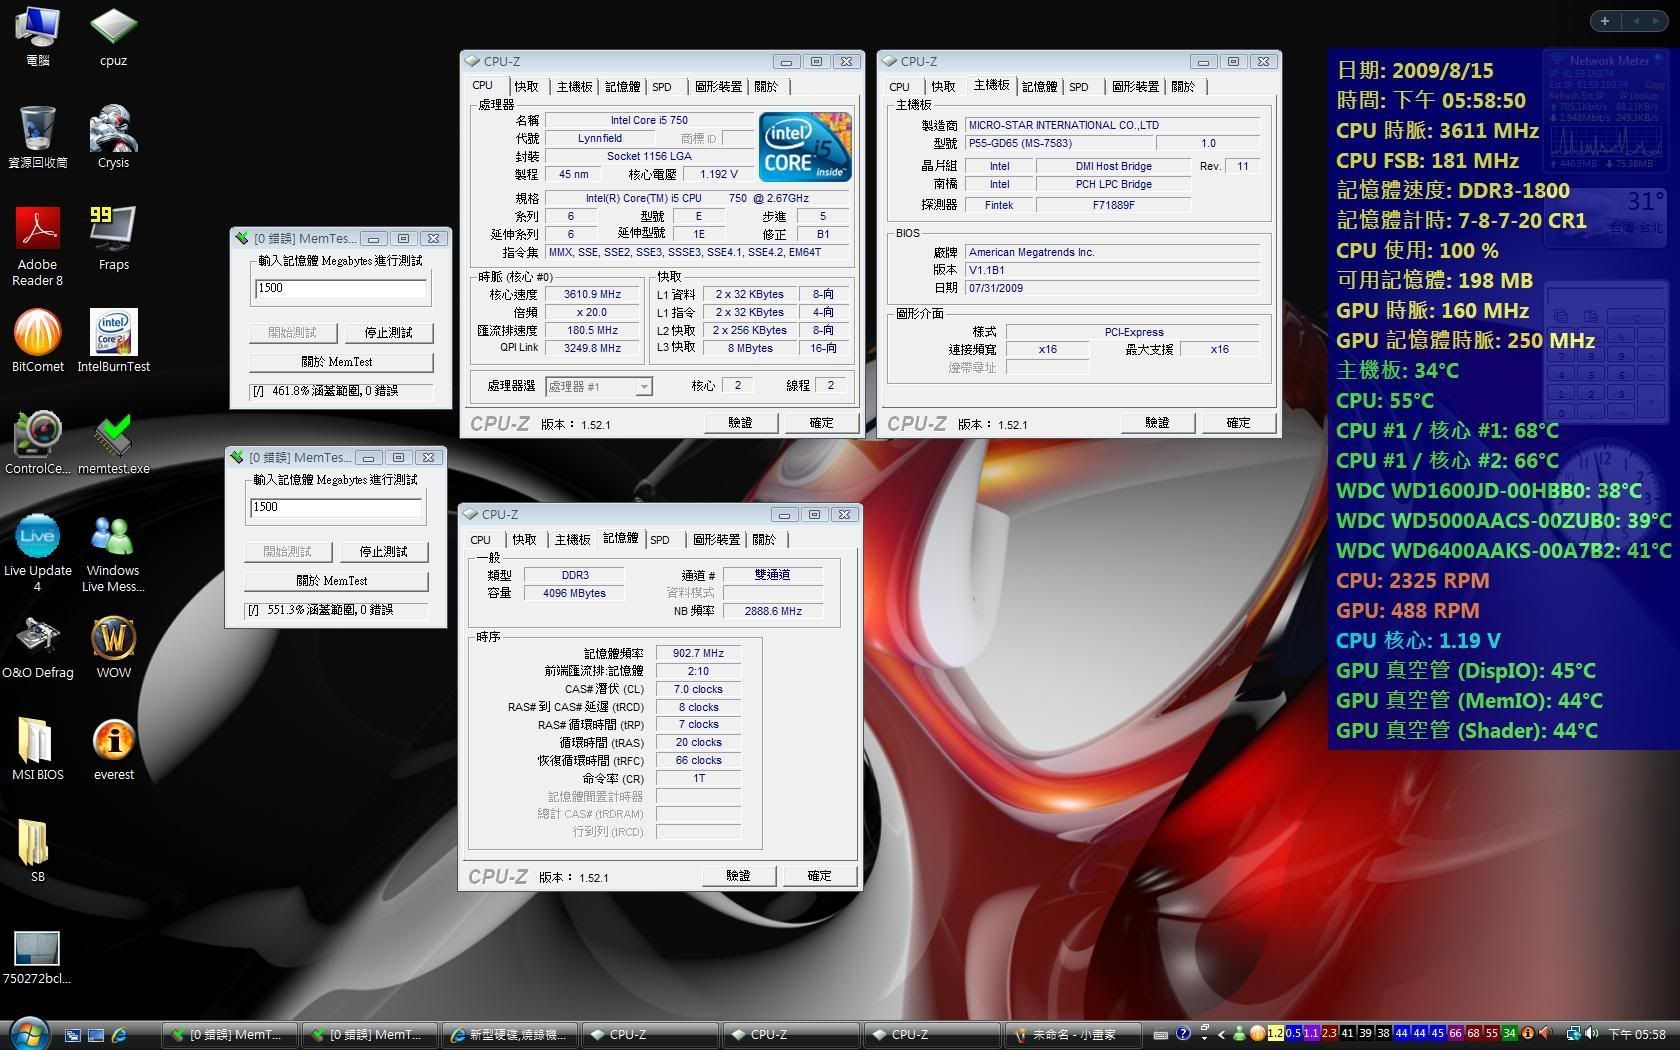Click the taskbar clock 下午 05:58
1680x1050 pixels.
(x=1636, y=1034)
